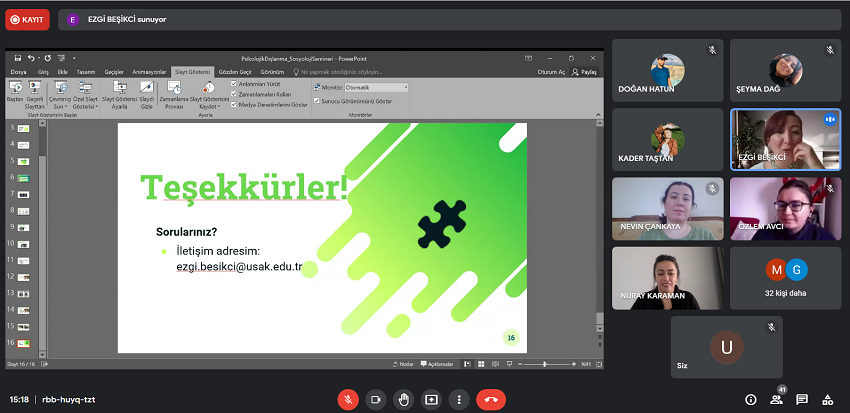This screenshot has width=850, height=413.
Task: Click the KAYIT recording button
Action: [x=27, y=19]
